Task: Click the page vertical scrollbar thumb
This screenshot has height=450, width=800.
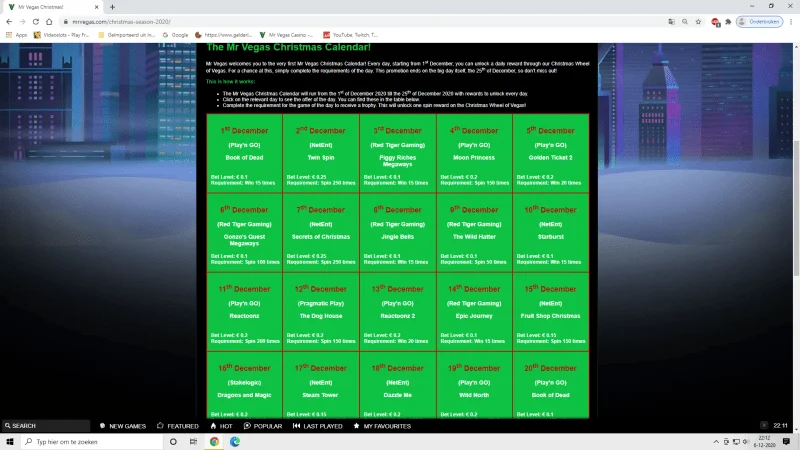Action: tap(796, 209)
